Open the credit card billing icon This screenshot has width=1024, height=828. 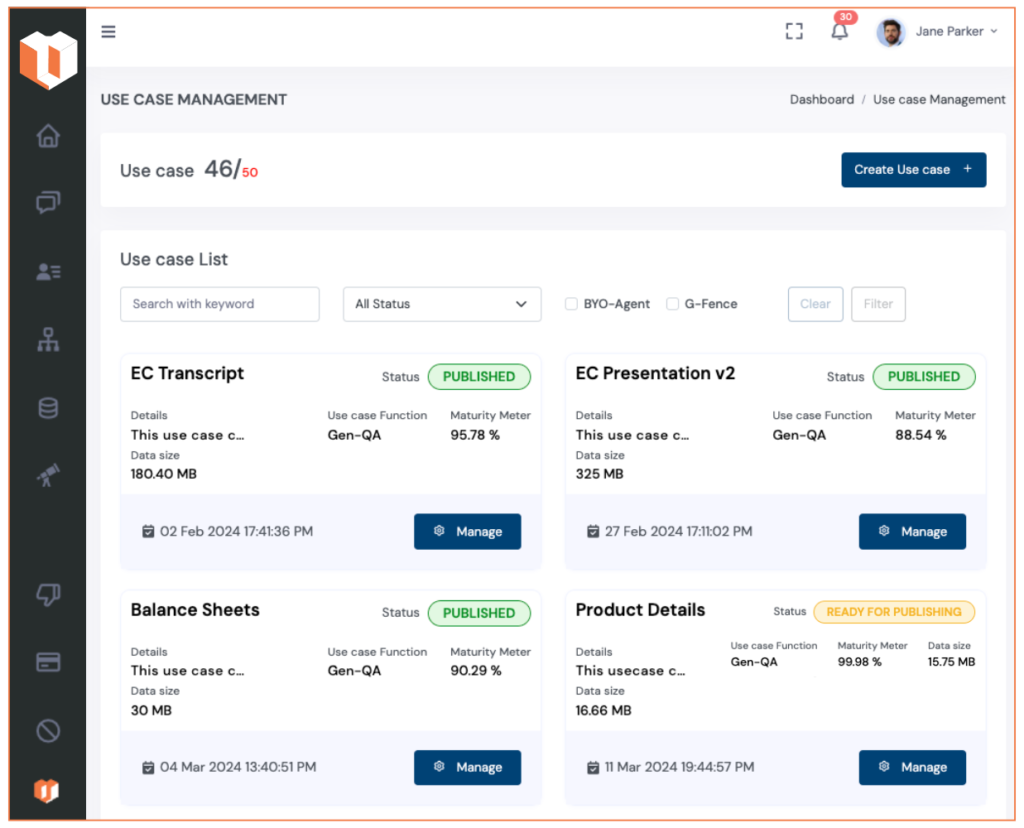(x=47, y=662)
